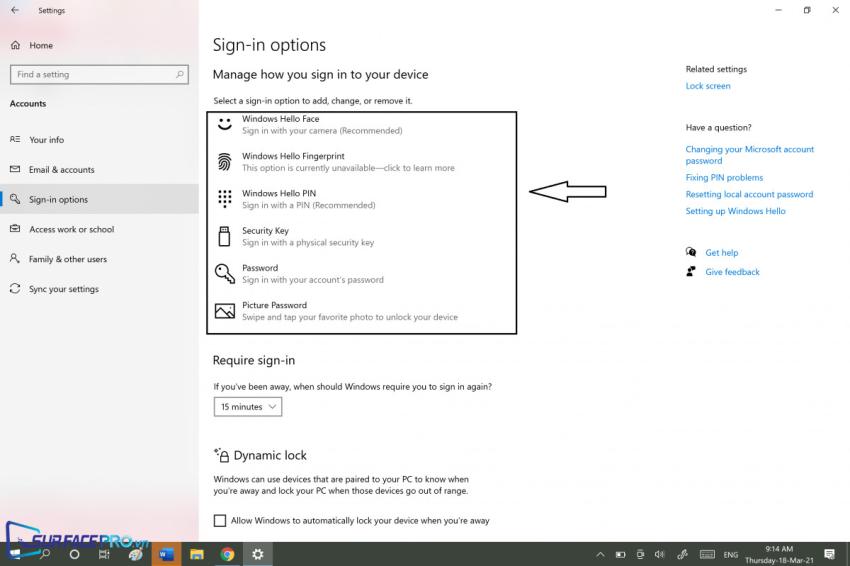Click the Security Key USB icon

pyautogui.click(x=224, y=236)
